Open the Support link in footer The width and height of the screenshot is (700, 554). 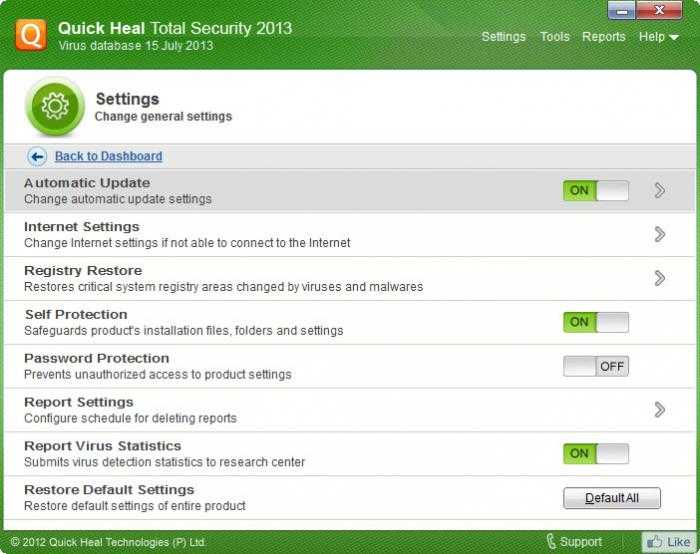(x=580, y=542)
